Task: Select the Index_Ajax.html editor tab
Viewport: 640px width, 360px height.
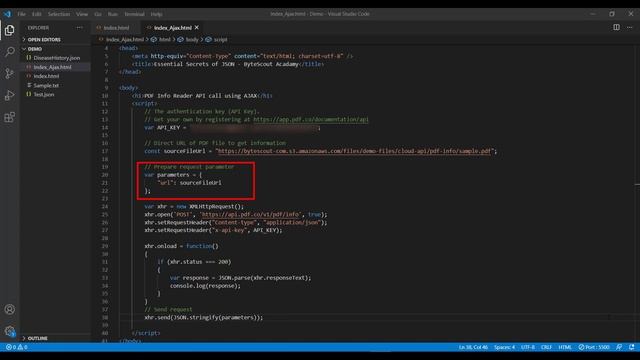Action: (x=173, y=28)
